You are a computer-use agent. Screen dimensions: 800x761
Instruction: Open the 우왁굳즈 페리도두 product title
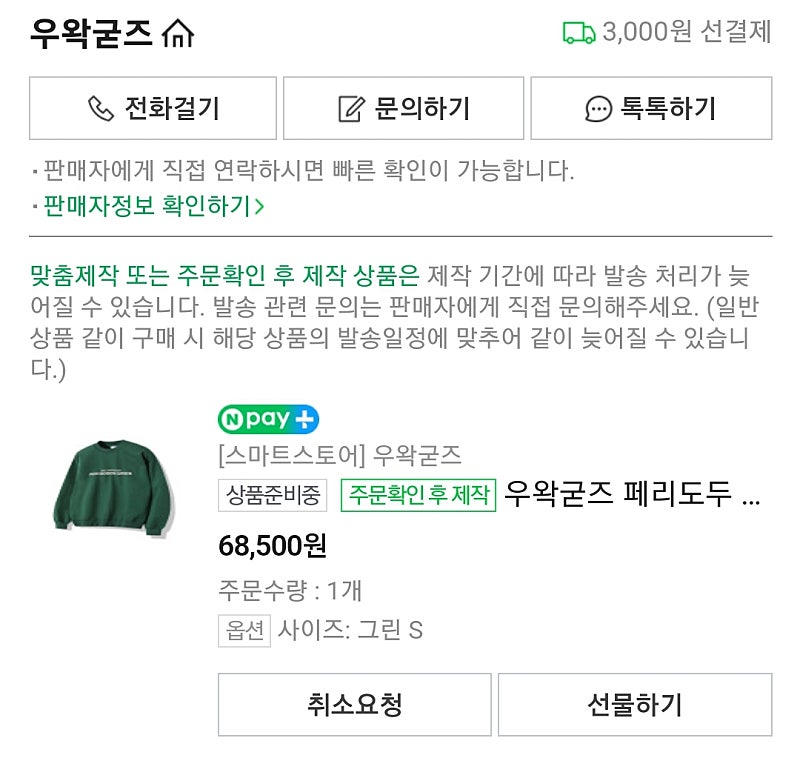632,494
